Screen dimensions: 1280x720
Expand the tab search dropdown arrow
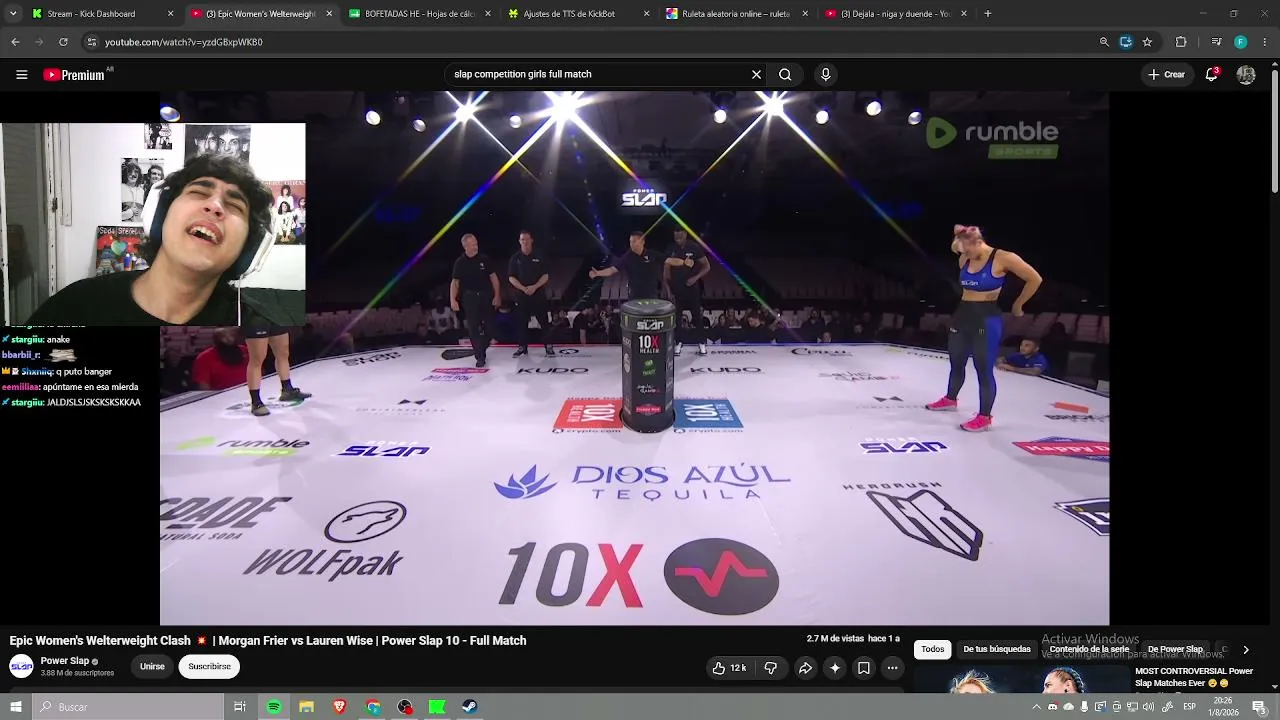(13, 14)
